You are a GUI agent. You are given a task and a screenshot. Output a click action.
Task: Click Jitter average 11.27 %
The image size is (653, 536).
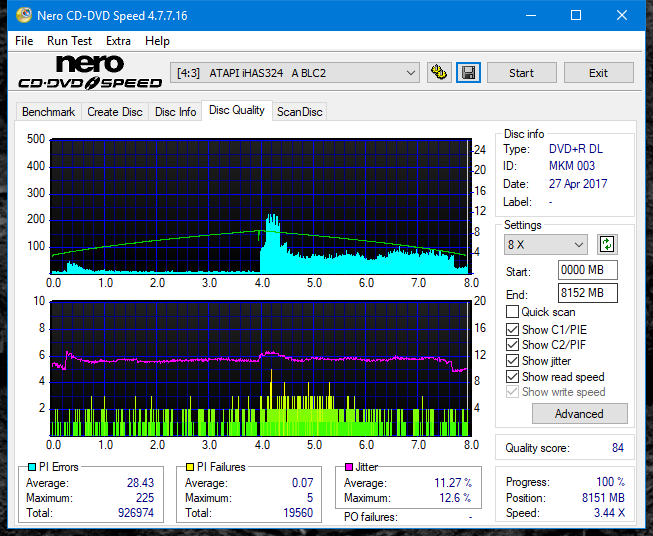[x=453, y=483]
